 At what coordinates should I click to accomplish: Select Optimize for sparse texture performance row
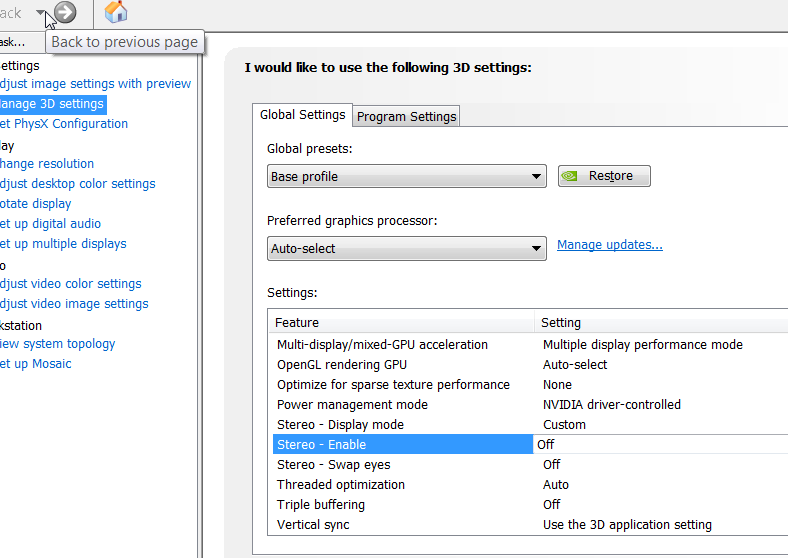coord(530,385)
